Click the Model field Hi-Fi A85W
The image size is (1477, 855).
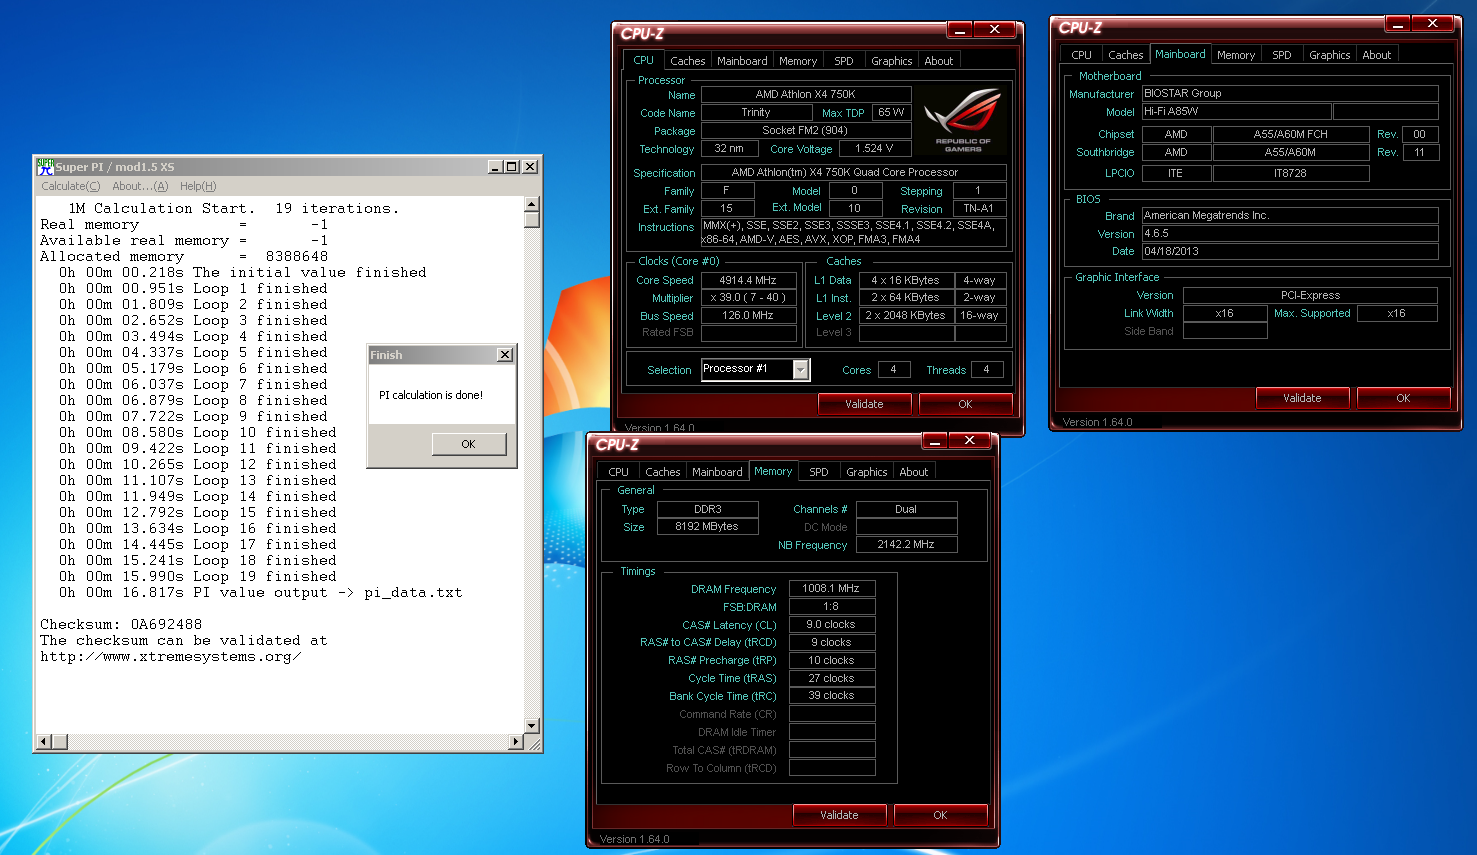pos(1236,111)
